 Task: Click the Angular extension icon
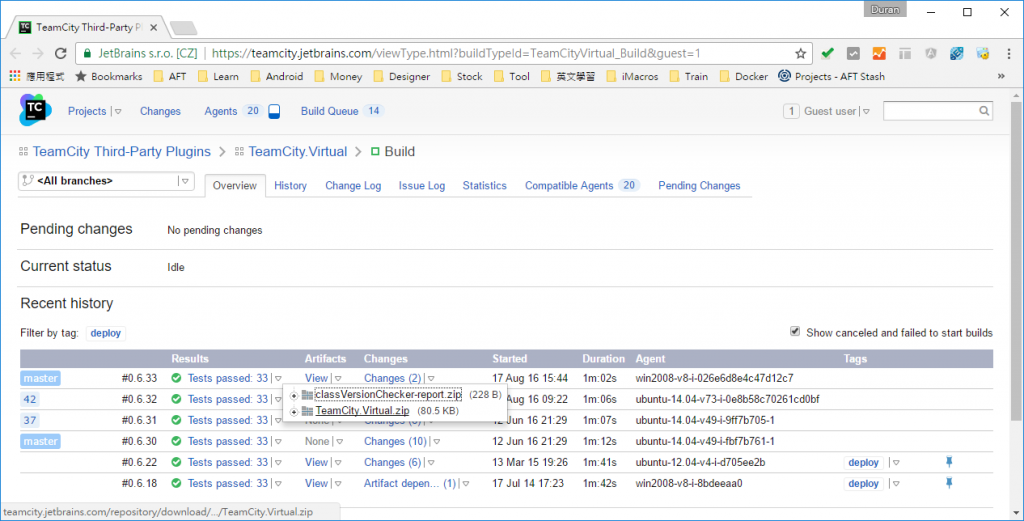(931, 54)
